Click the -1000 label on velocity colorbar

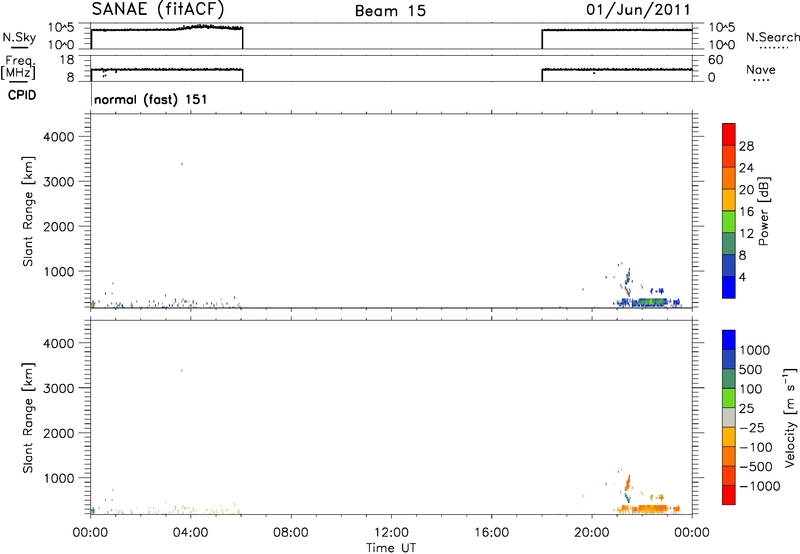(759, 486)
